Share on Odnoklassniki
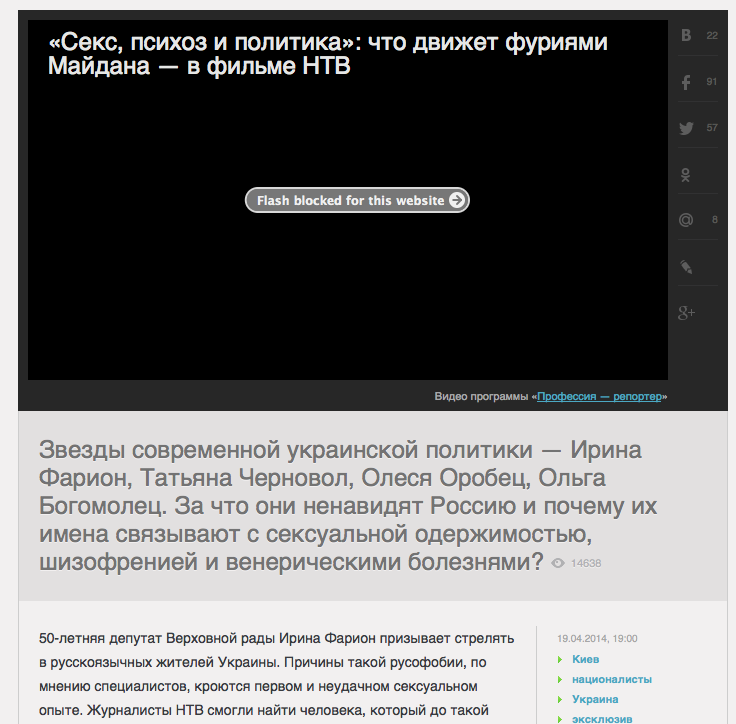736x724 pixels. [x=685, y=175]
